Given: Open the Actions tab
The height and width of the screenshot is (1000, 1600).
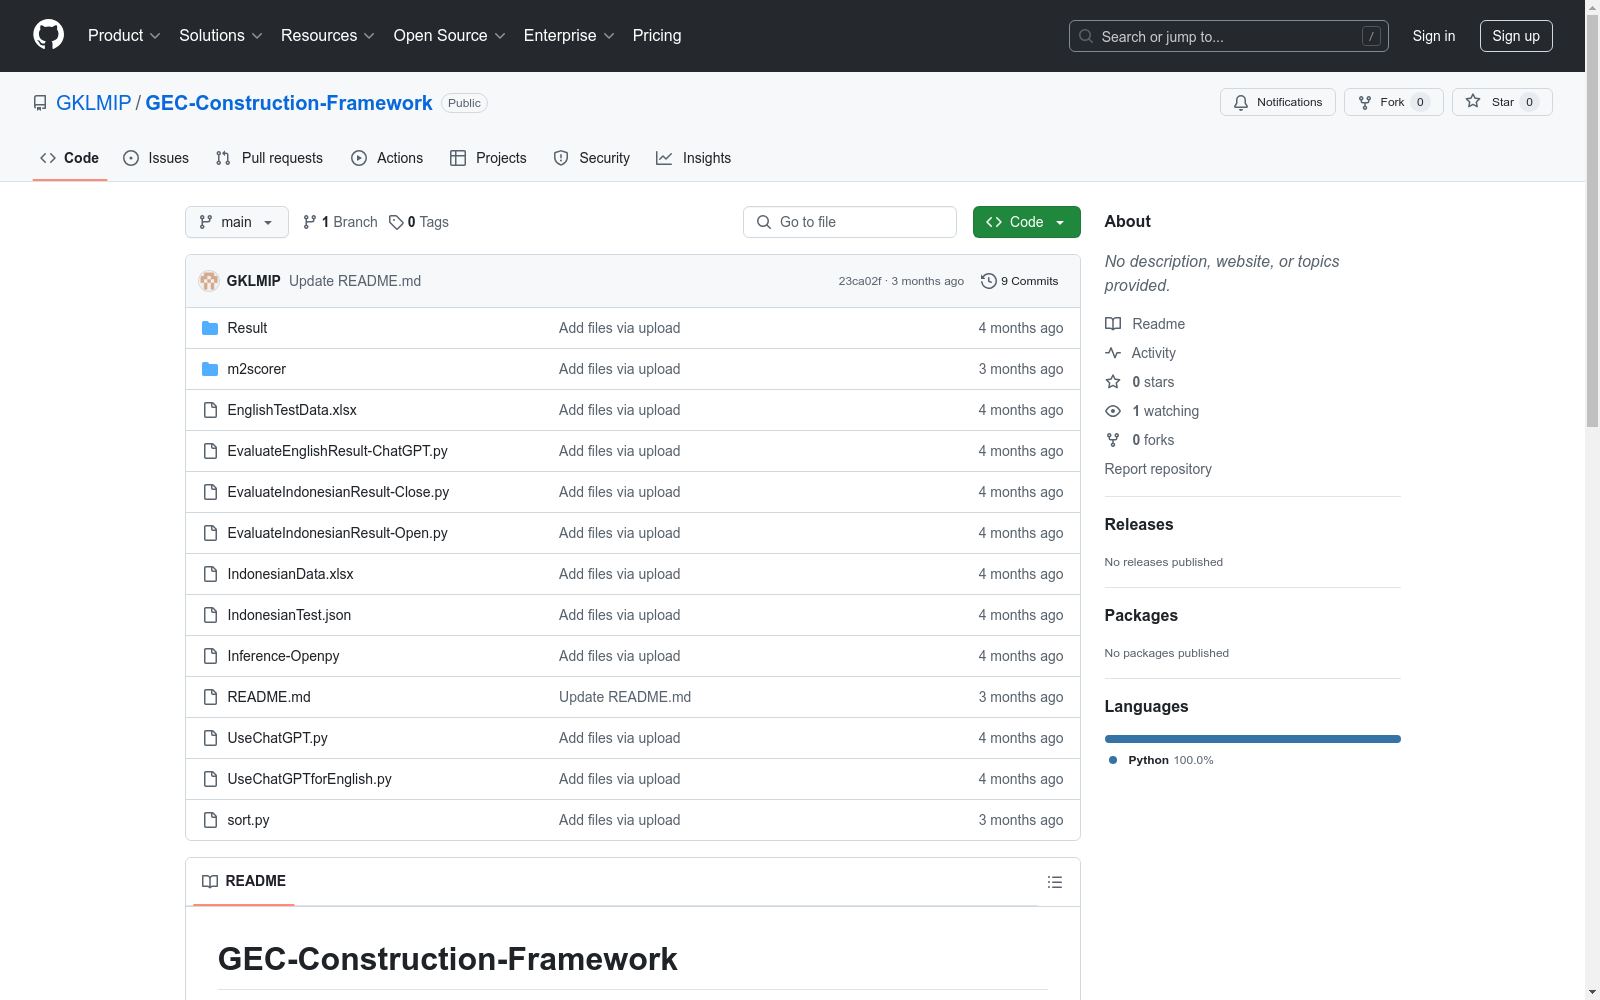Looking at the screenshot, I should 388,158.
